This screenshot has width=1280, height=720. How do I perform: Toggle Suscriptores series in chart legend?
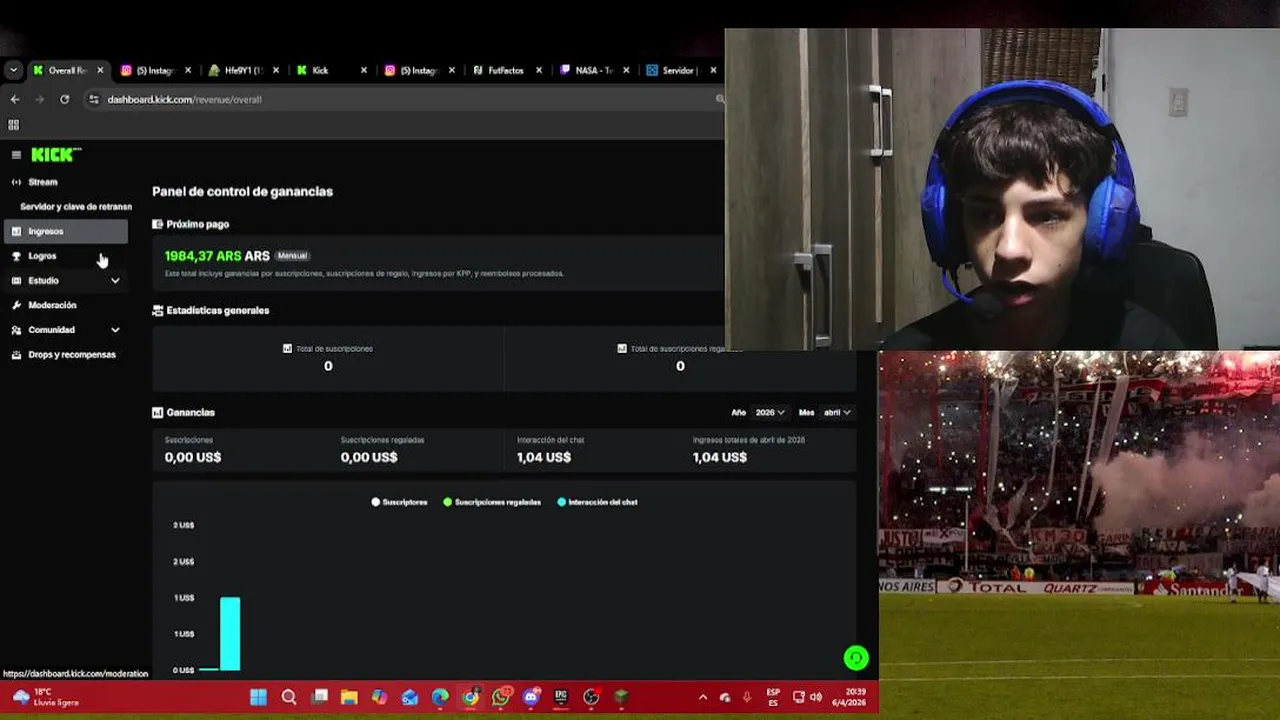tap(400, 502)
